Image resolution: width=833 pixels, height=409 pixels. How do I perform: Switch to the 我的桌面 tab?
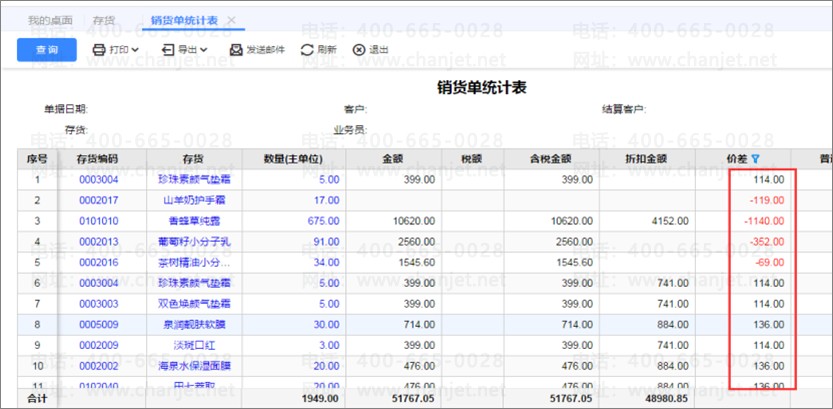[x=50, y=20]
